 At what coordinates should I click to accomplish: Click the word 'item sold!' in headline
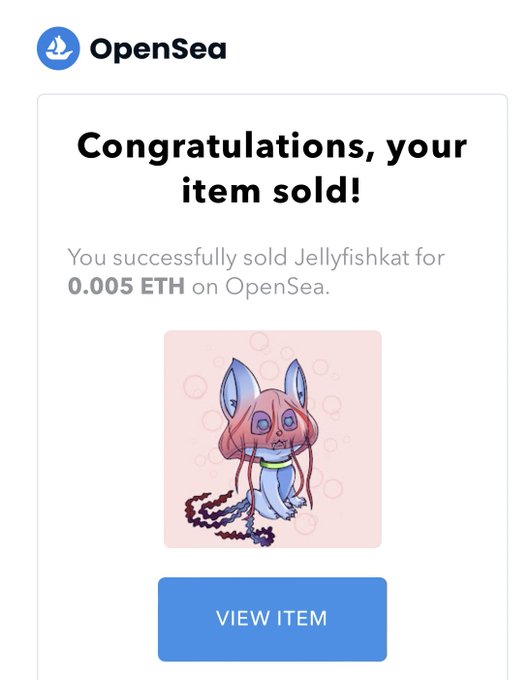pyautogui.click(x=272, y=191)
